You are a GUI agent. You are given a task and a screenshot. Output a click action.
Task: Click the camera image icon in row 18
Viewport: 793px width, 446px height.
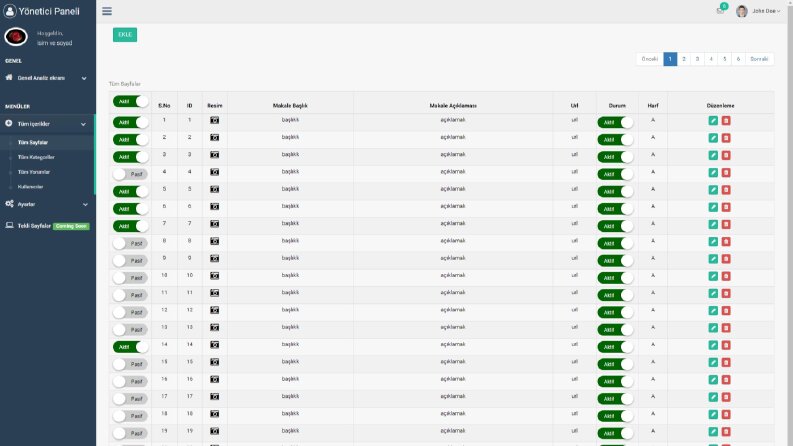pyautogui.click(x=214, y=414)
